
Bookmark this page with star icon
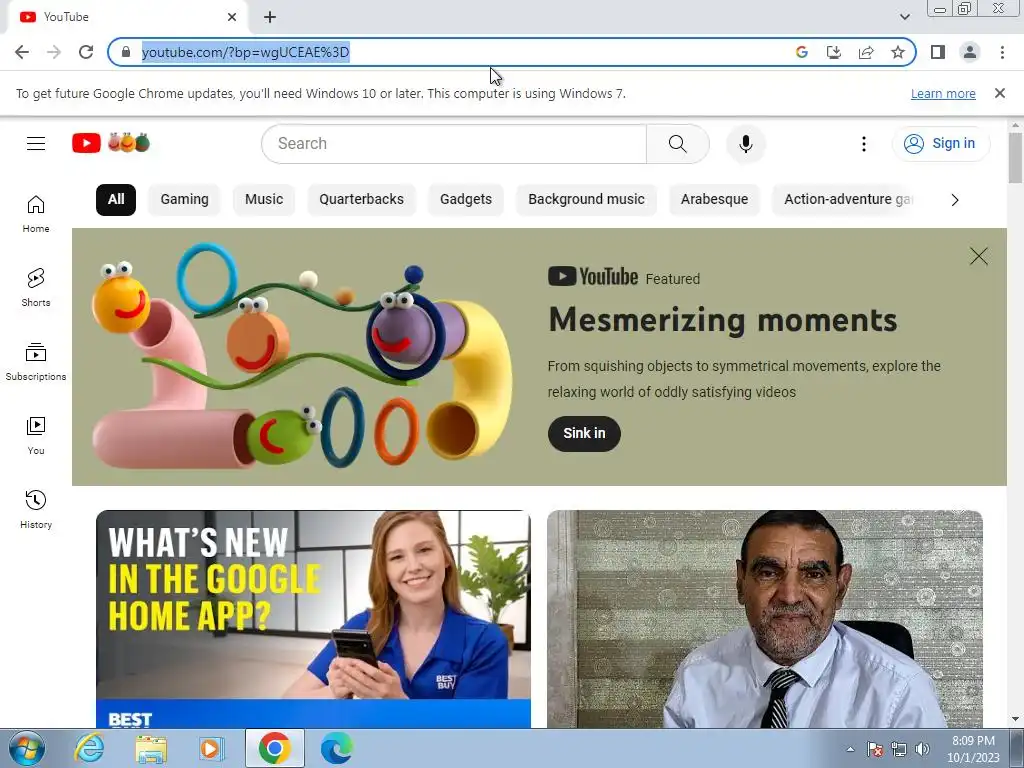coord(898,52)
